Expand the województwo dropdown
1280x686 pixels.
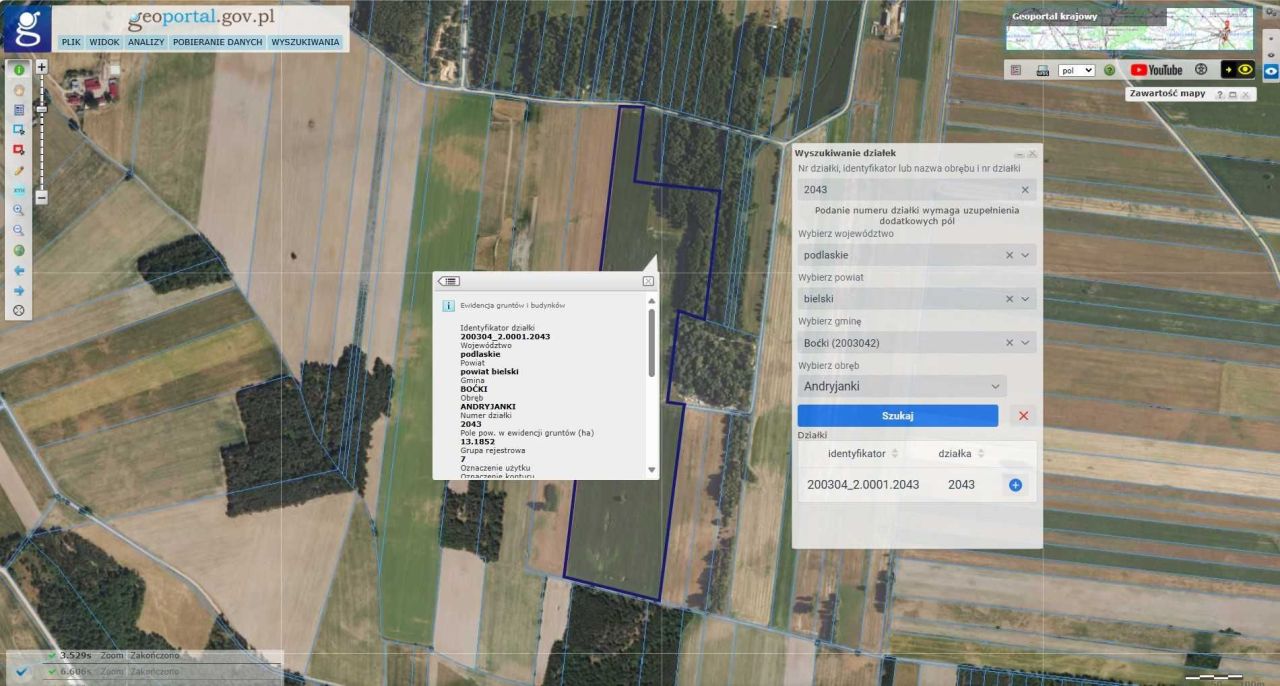1025,255
